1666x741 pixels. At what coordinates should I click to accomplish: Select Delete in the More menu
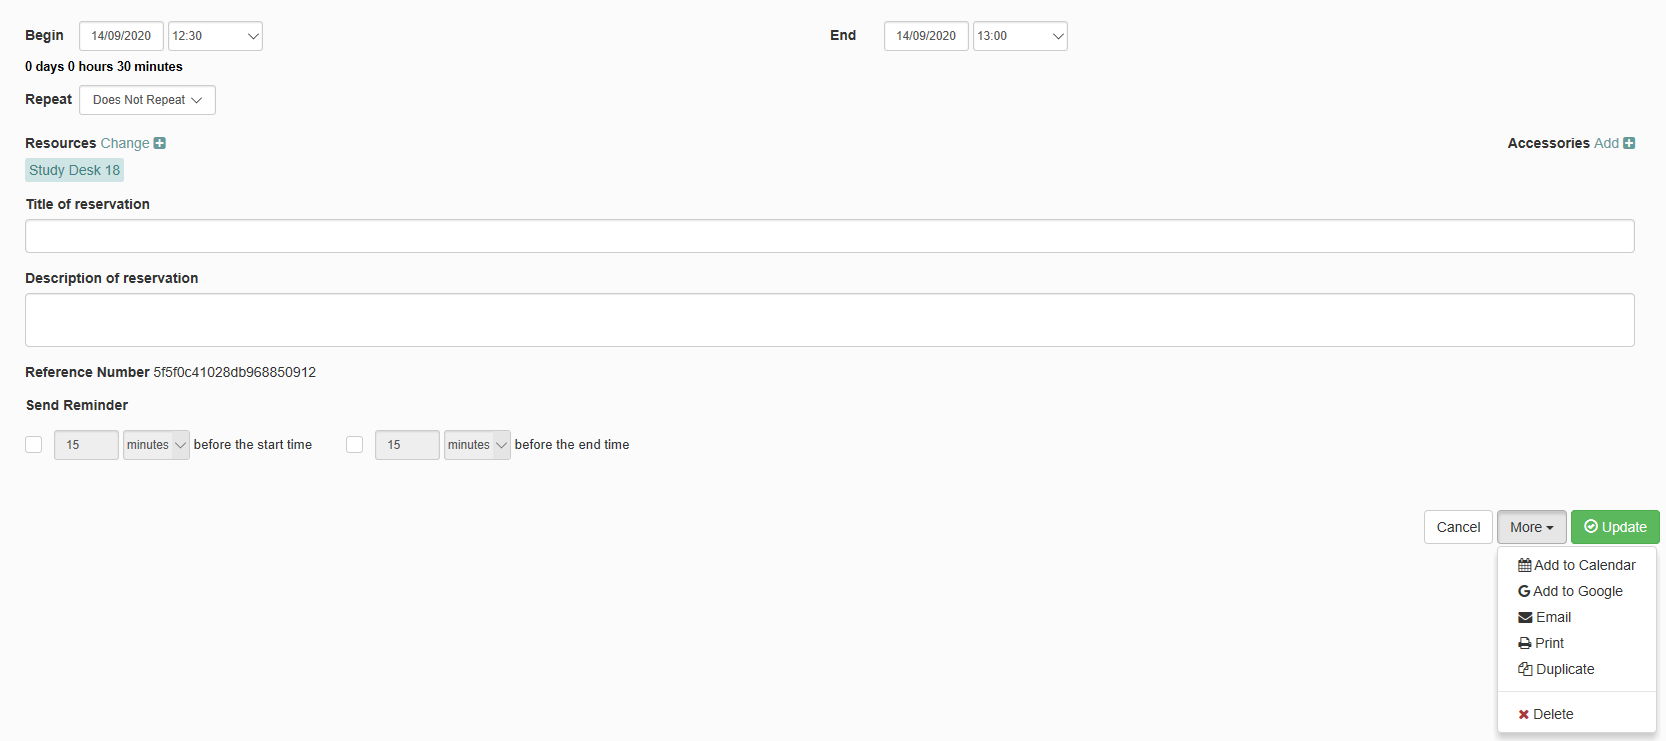[x=1577, y=714]
